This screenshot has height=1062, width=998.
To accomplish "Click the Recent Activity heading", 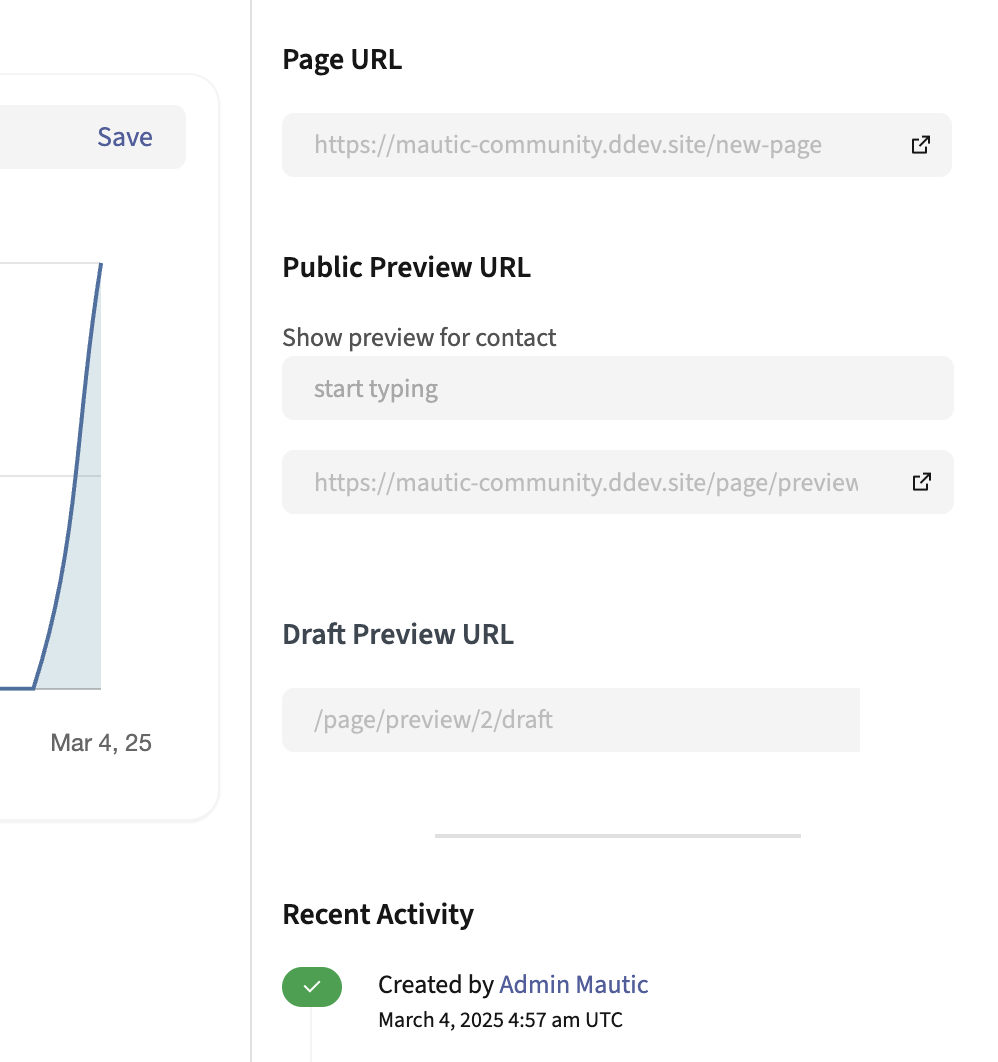I will point(378,914).
